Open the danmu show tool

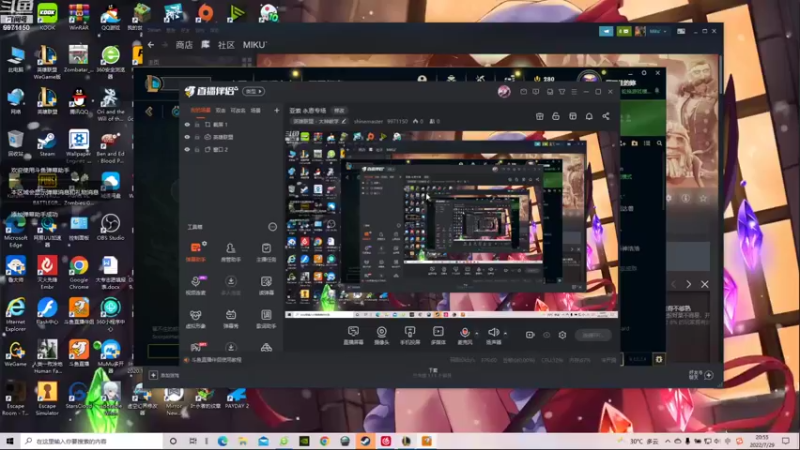click(x=231, y=318)
